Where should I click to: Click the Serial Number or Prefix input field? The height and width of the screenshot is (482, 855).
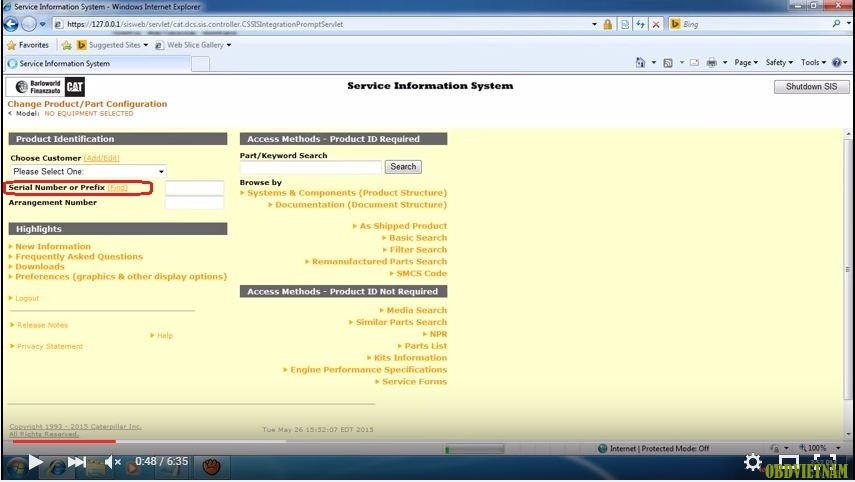point(194,188)
